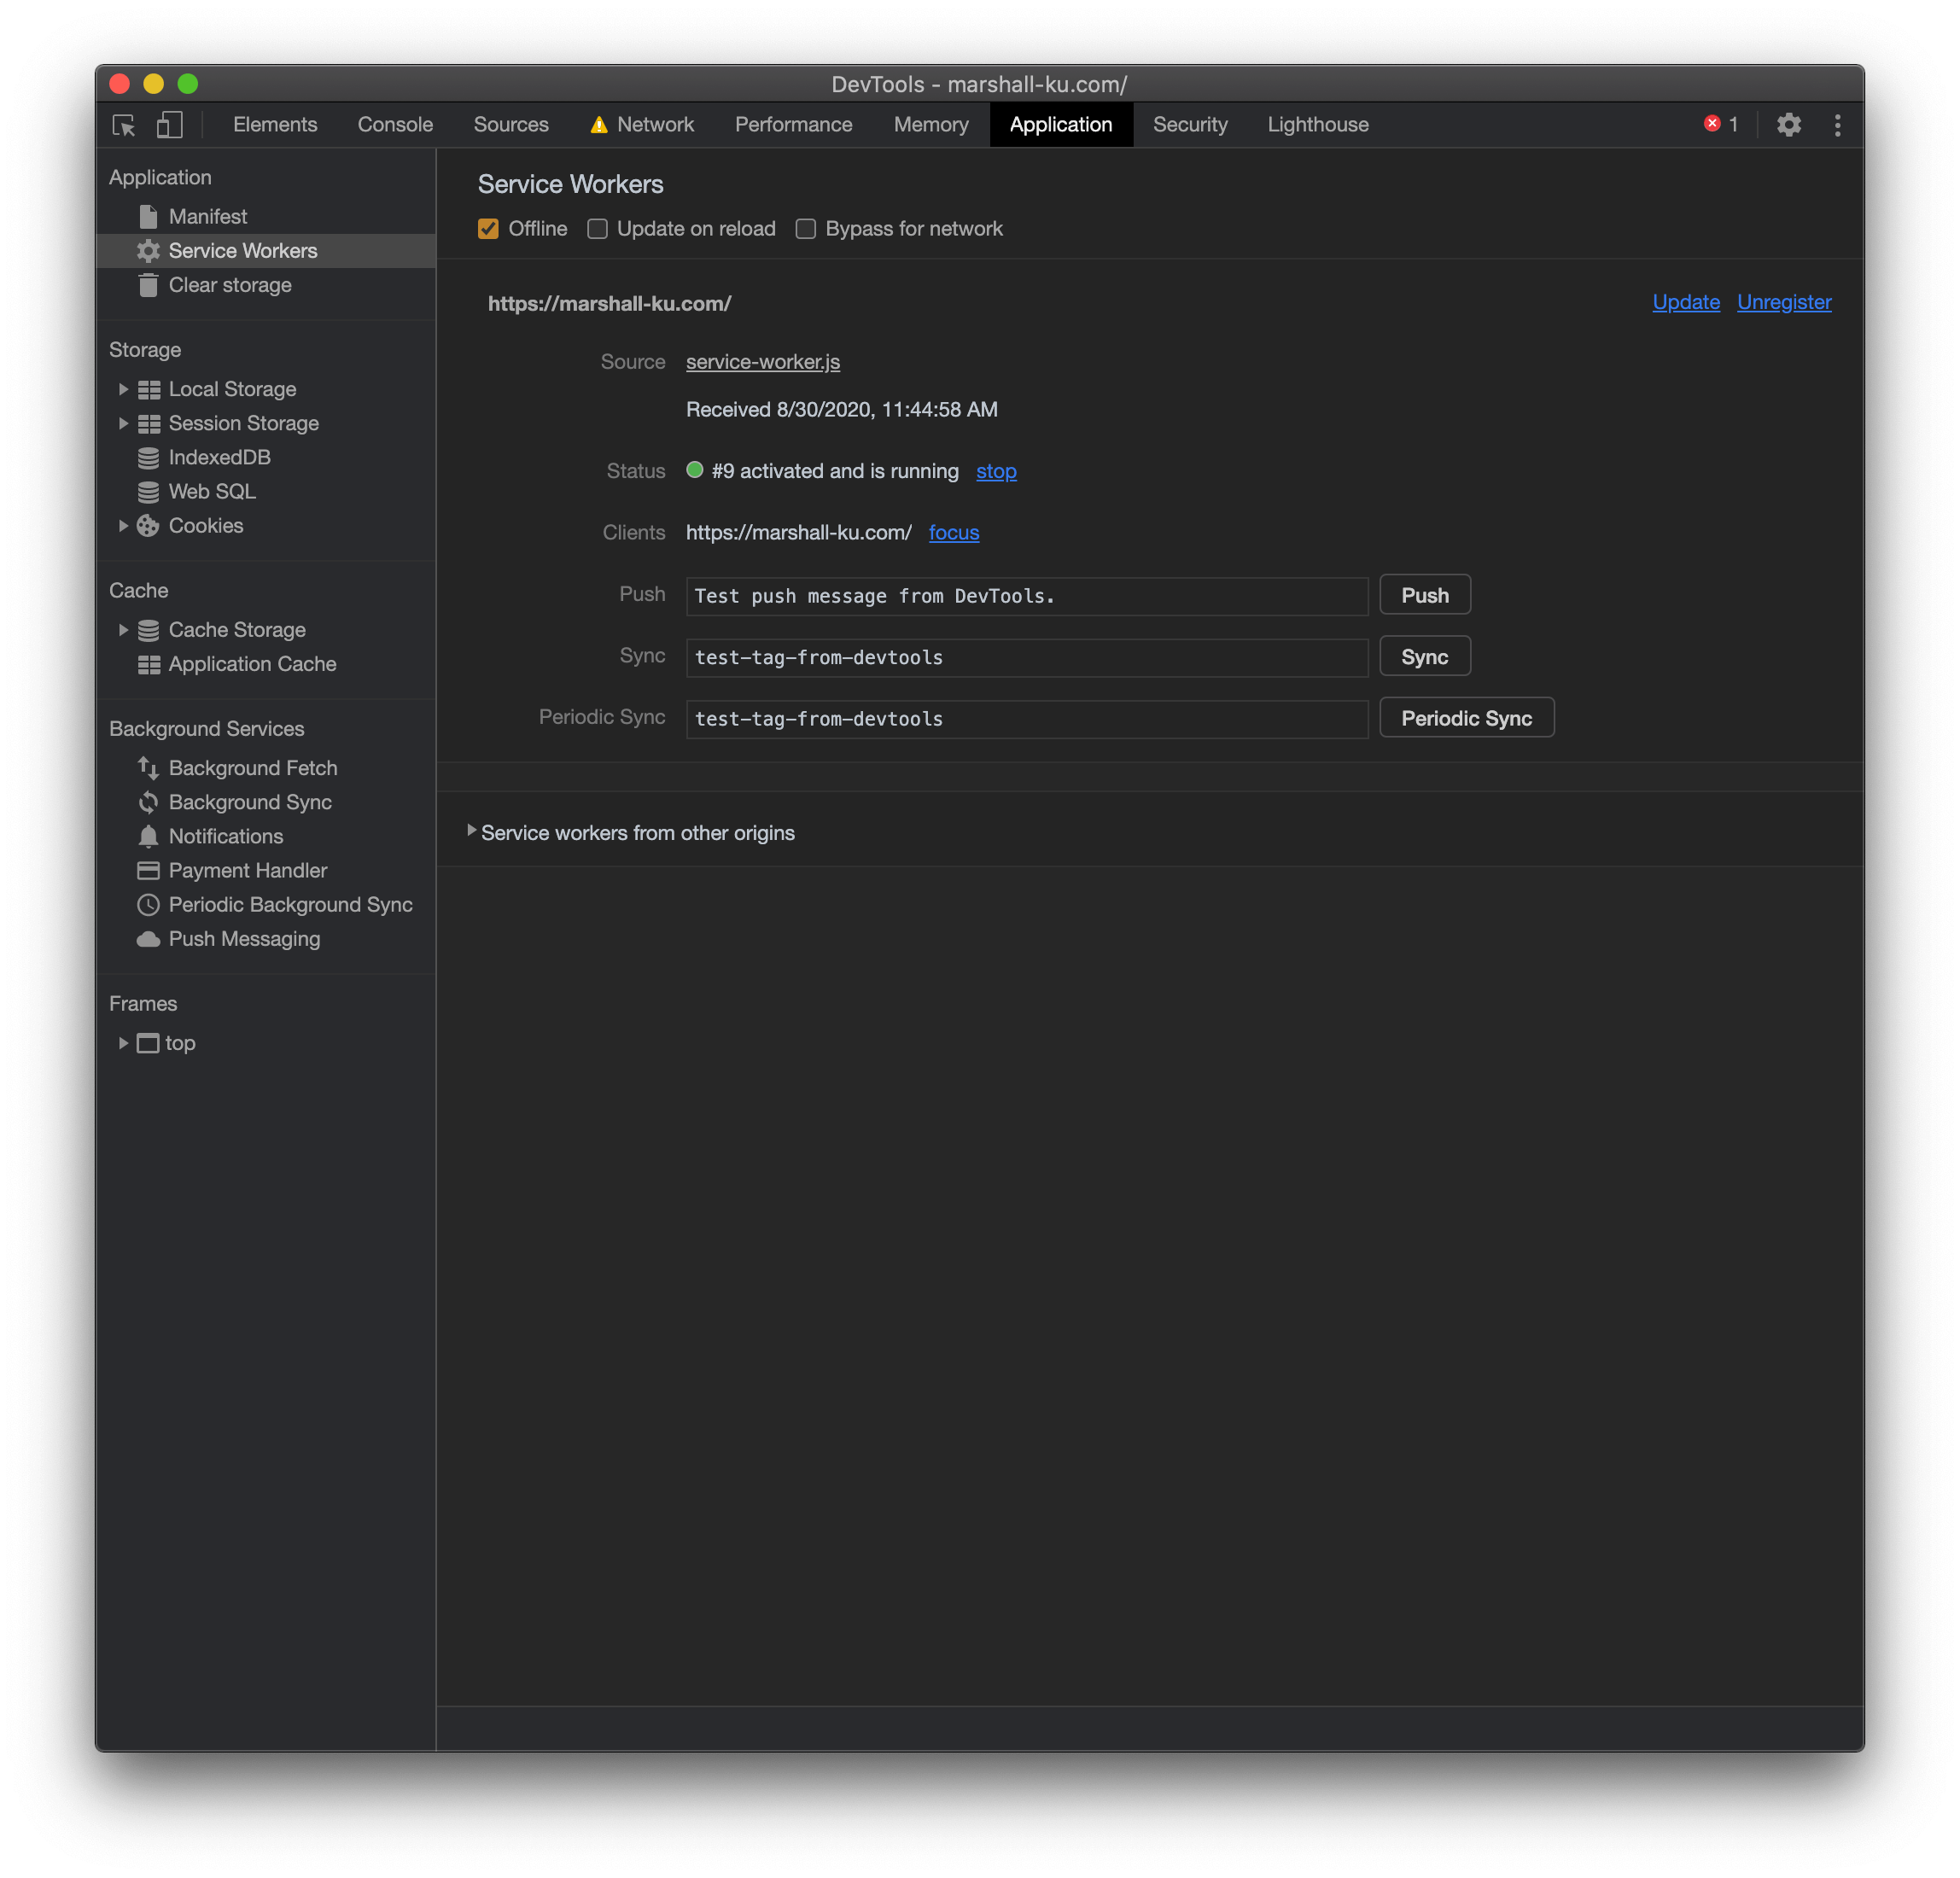The width and height of the screenshot is (1960, 1878).
Task: Switch to the Lighthouse tab
Action: 1317,125
